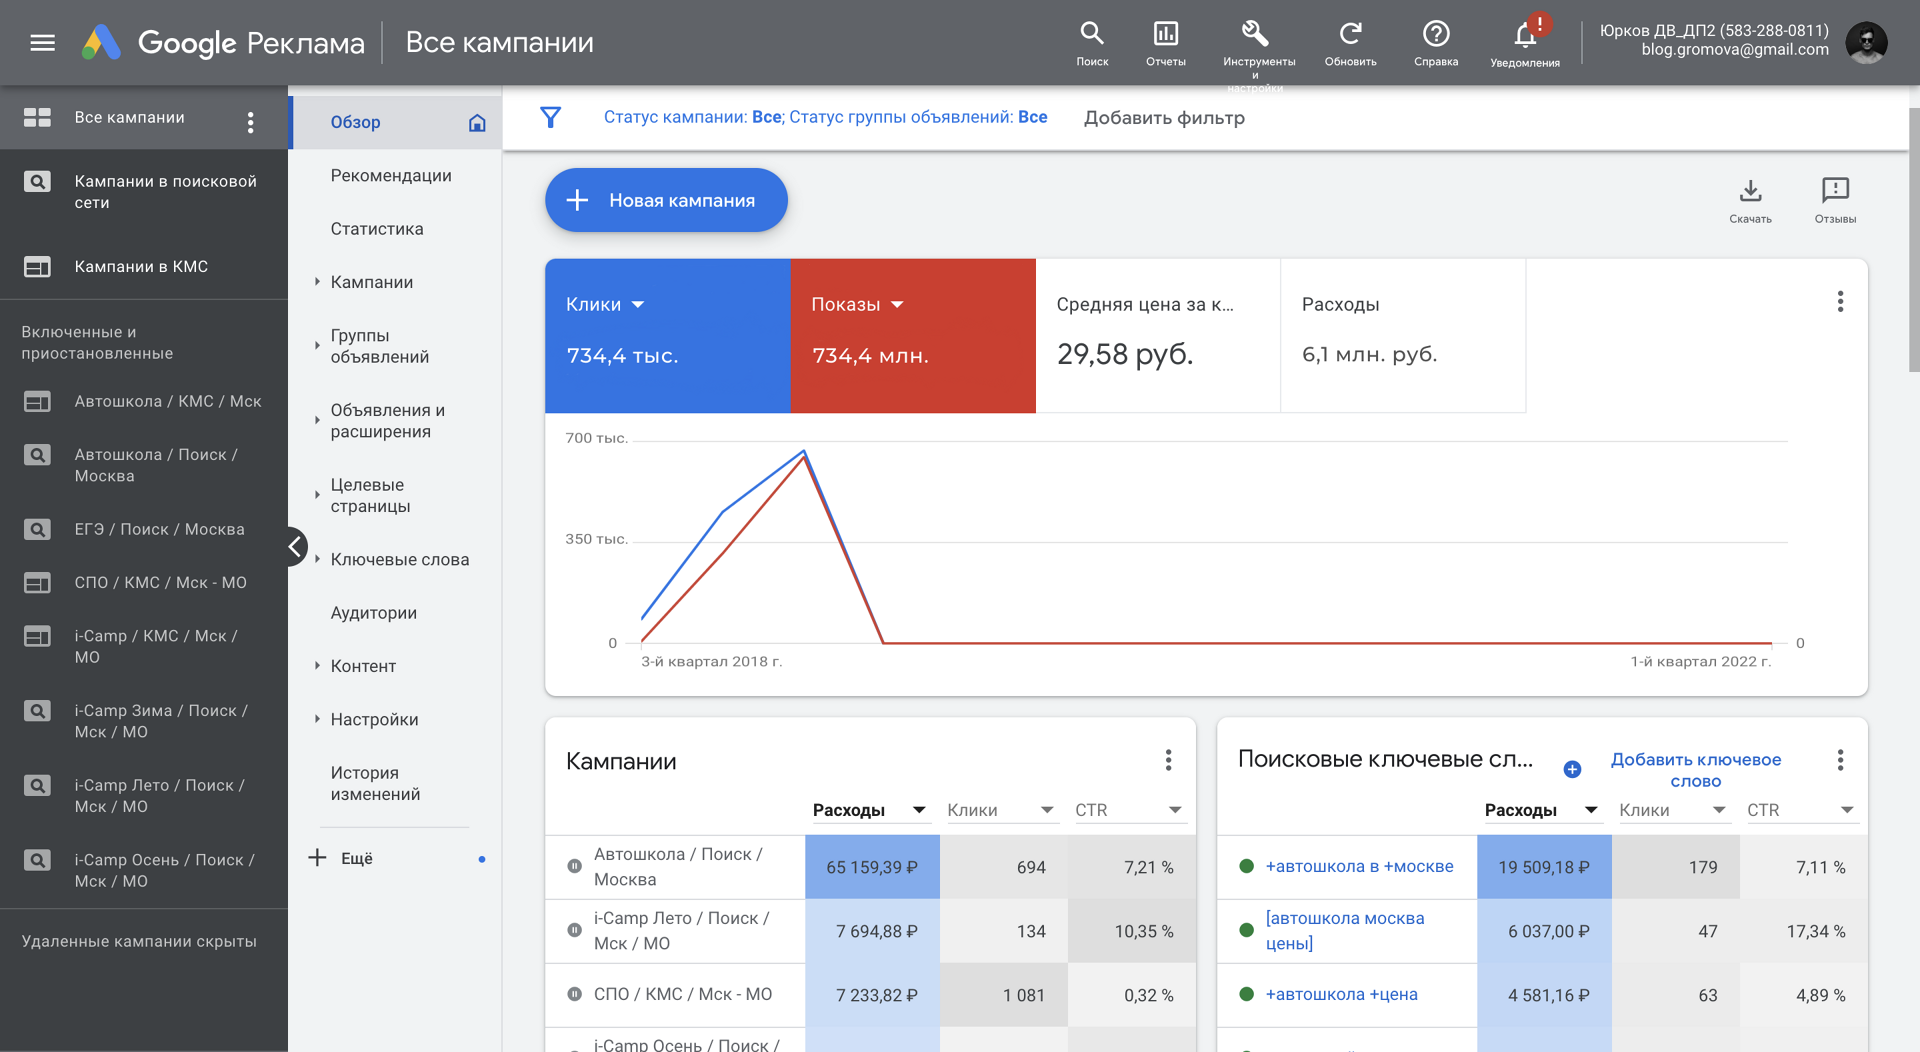Click the page vertical scrollbar
Viewport: 1920px width, 1052px height.
pyautogui.click(x=1914, y=240)
